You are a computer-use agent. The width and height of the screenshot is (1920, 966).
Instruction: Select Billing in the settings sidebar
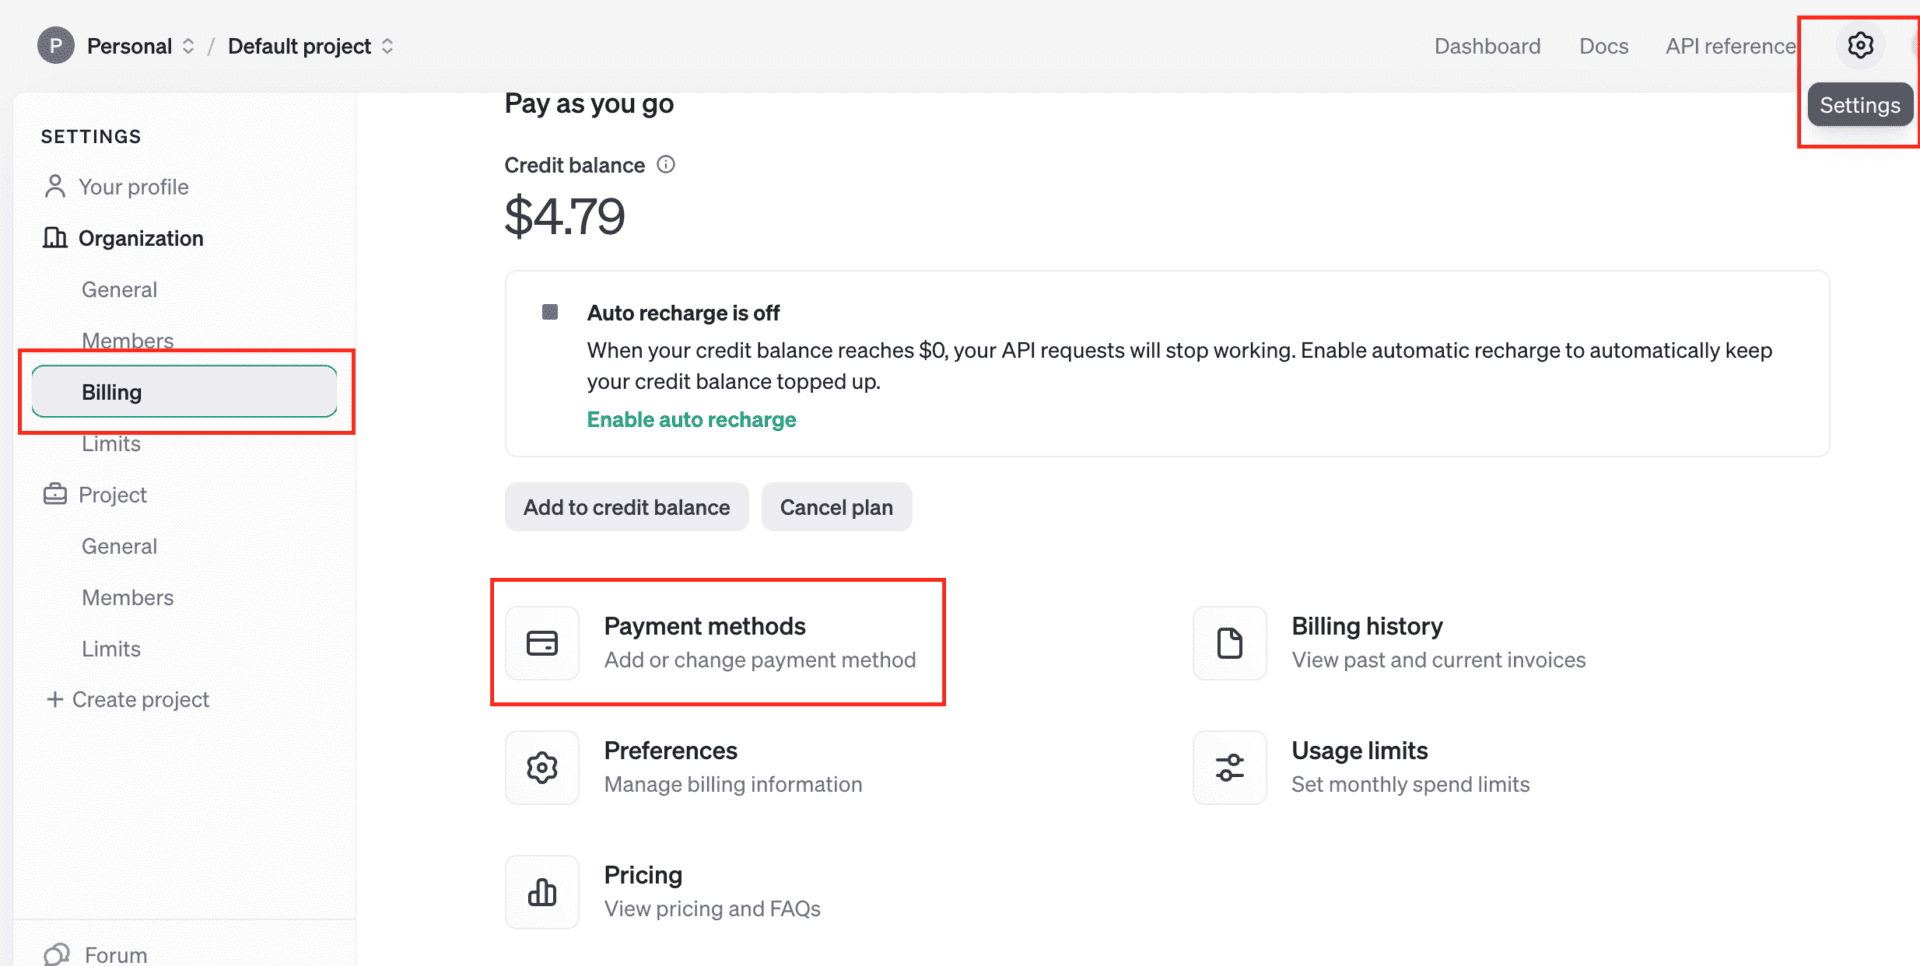tap(184, 392)
